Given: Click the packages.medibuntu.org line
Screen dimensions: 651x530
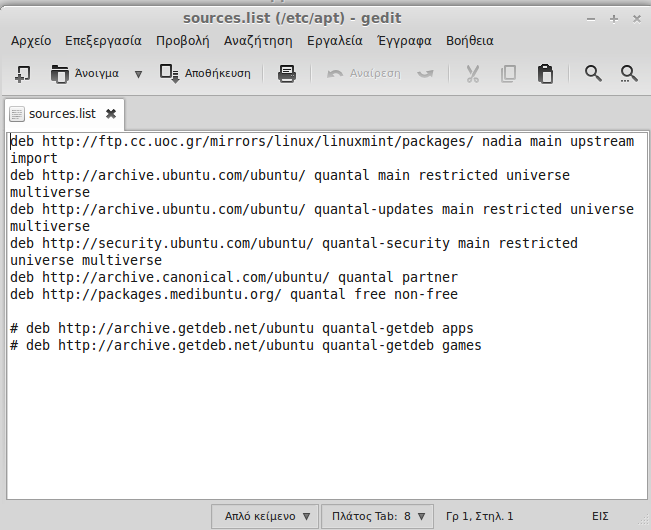Looking at the screenshot, I should 234,295.
